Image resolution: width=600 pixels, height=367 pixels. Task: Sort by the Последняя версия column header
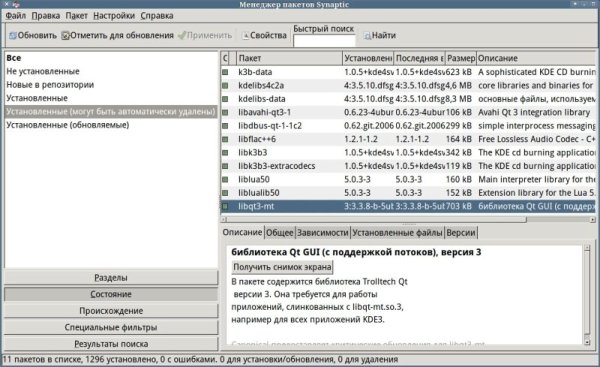click(419, 58)
